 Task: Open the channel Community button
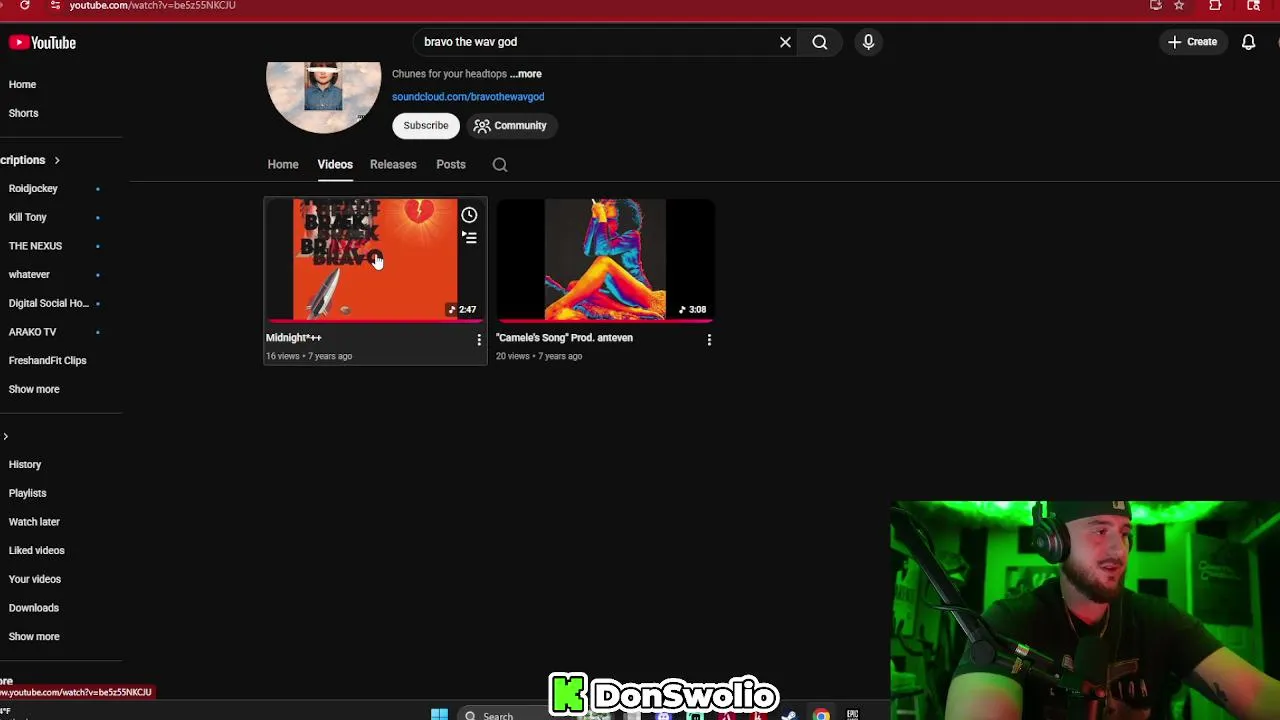(x=511, y=125)
